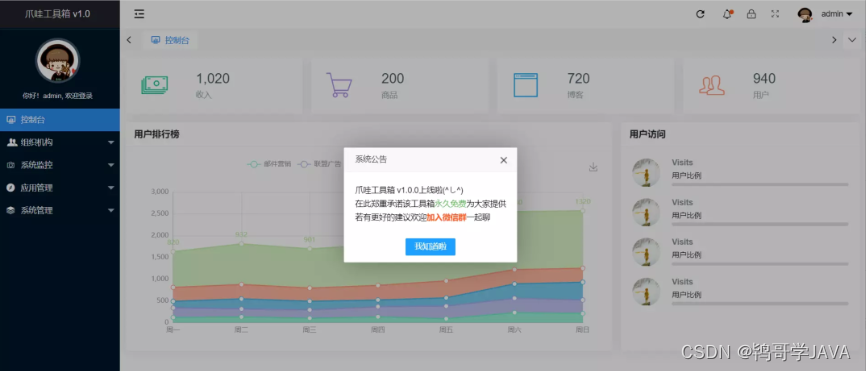Expand the 系统管理 sidebar menu
This screenshot has width=866, height=371.
pos(60,210)
